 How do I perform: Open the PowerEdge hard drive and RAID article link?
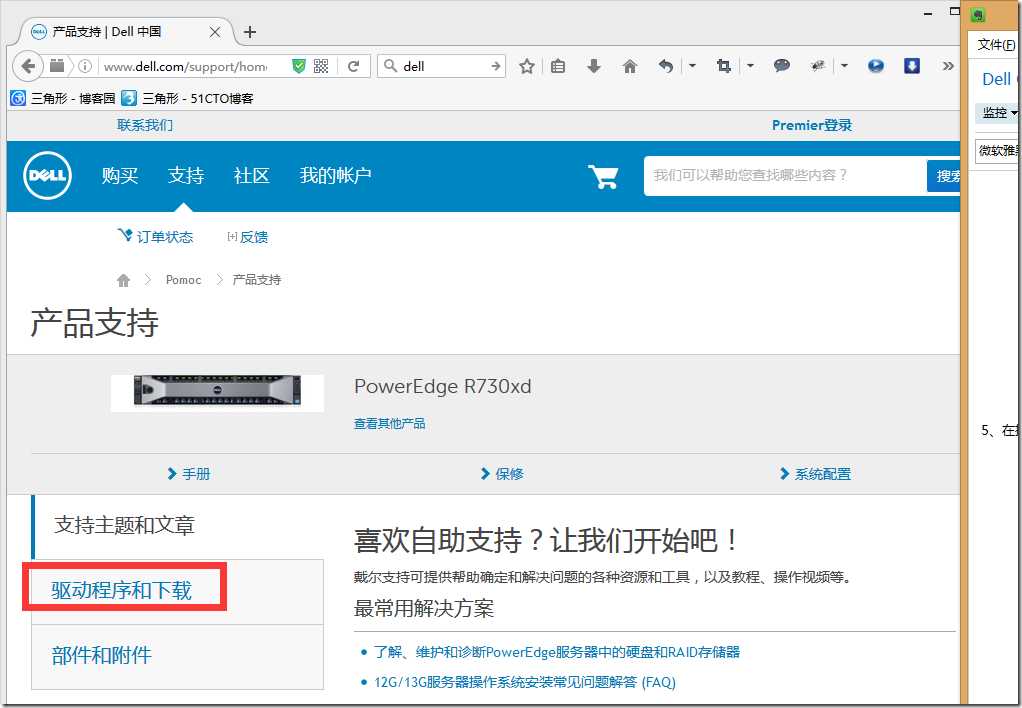point(557,652)
